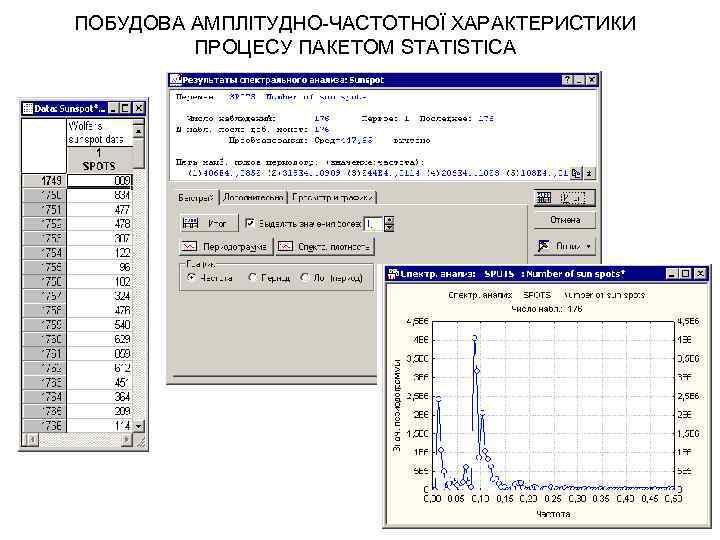This screenshot has height=540, width=720.
Task: Click the expand icon at the summary box's end
Action: [589, 174]
